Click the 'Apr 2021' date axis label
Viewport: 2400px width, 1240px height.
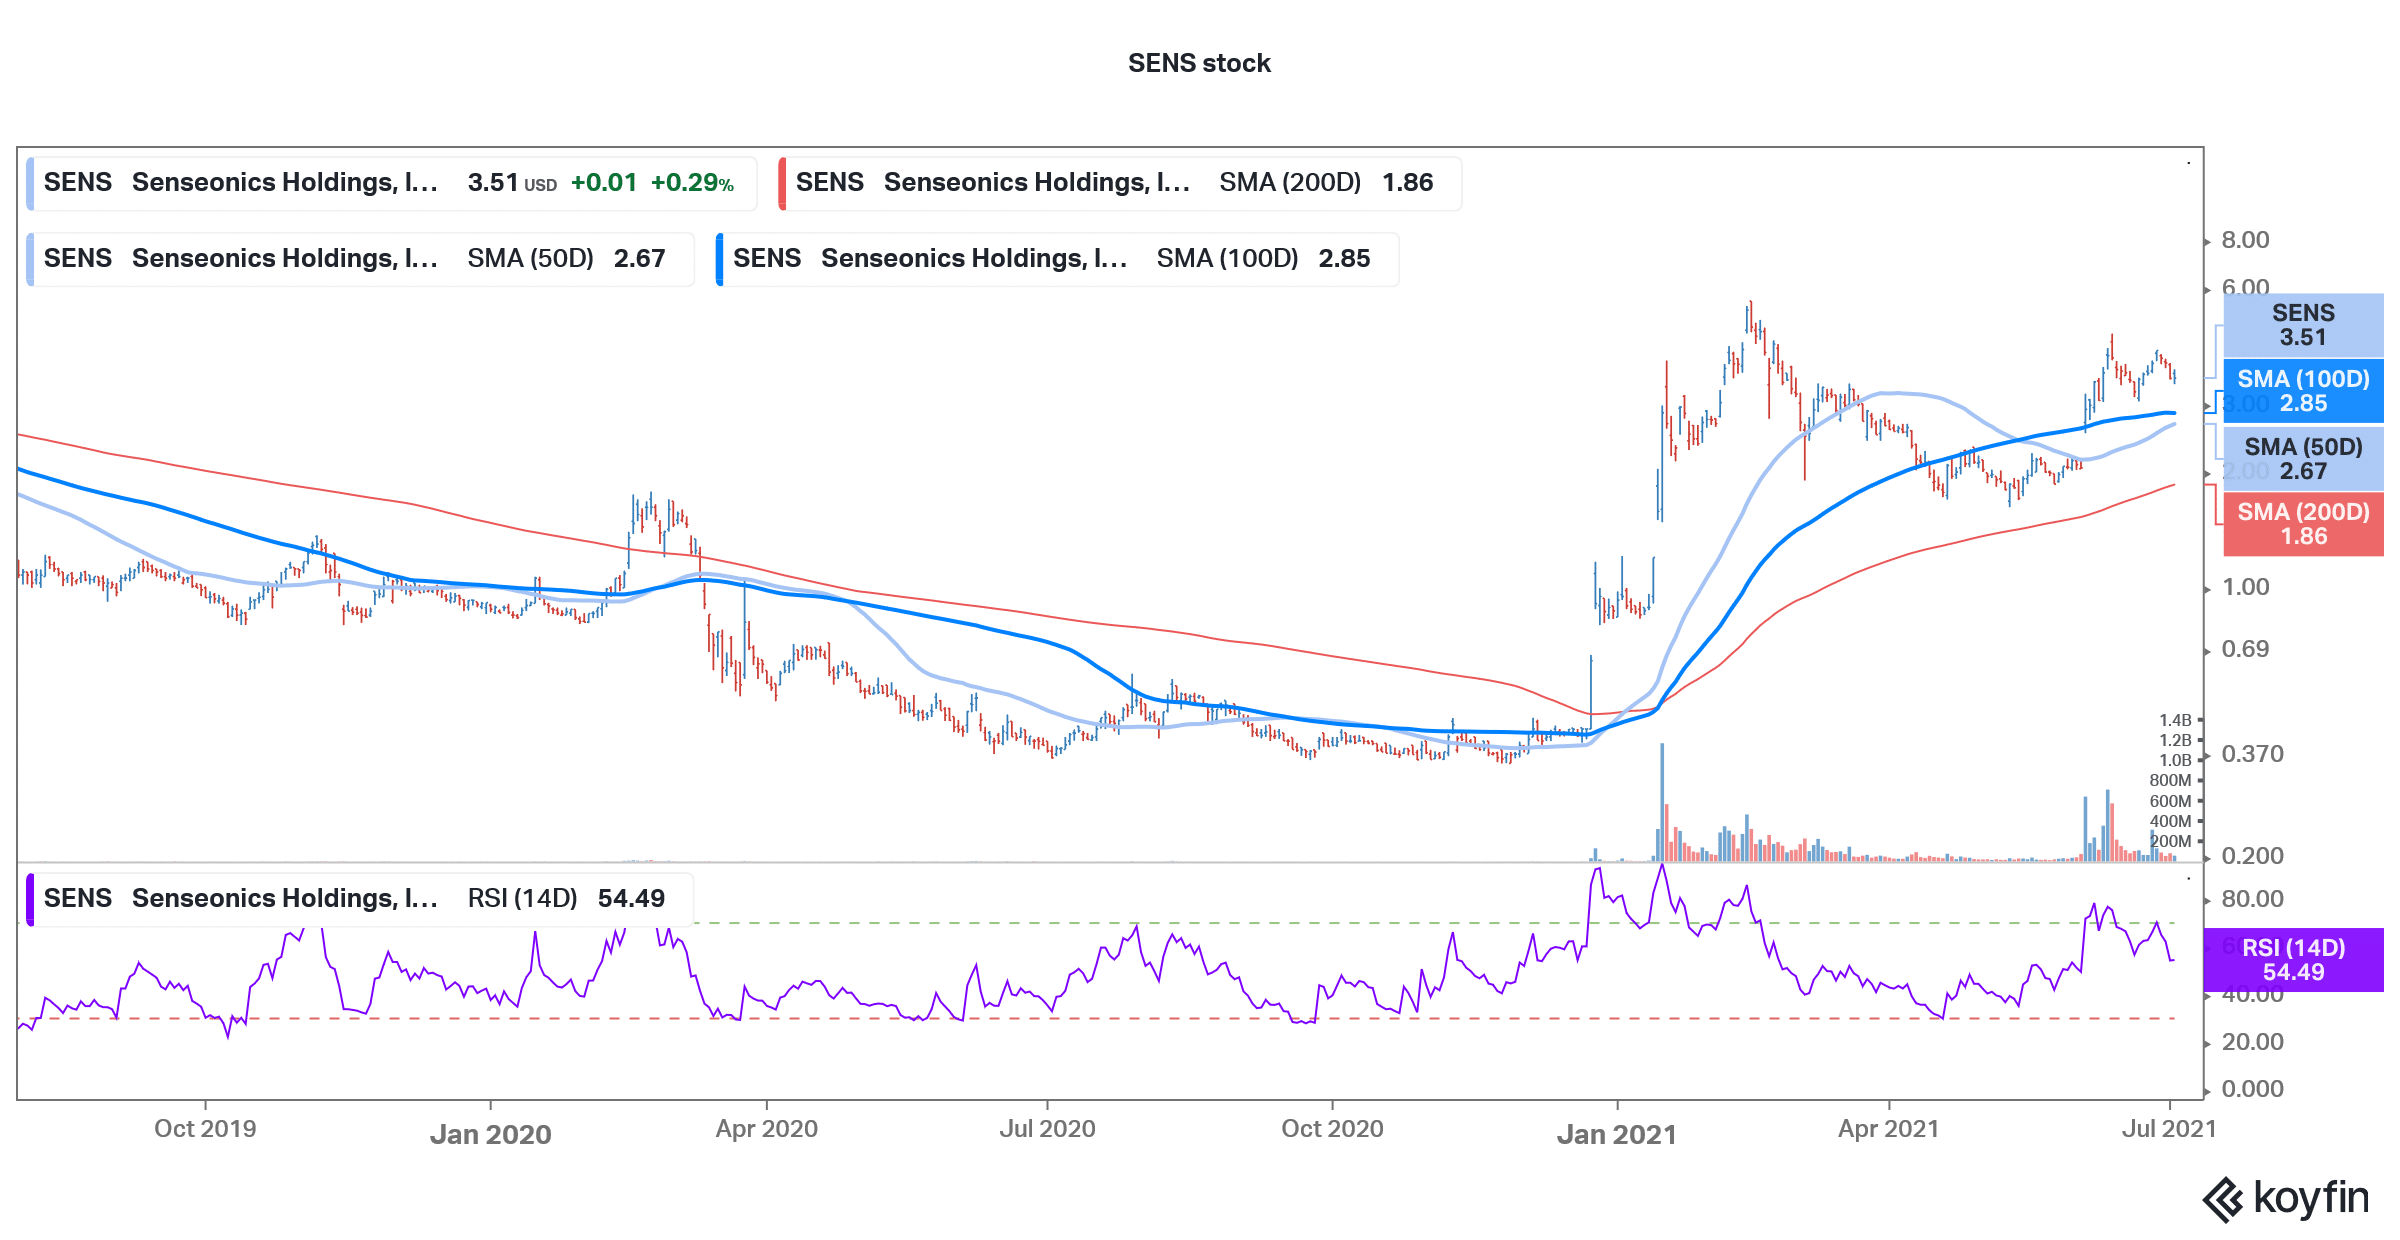(1888, 1129)
